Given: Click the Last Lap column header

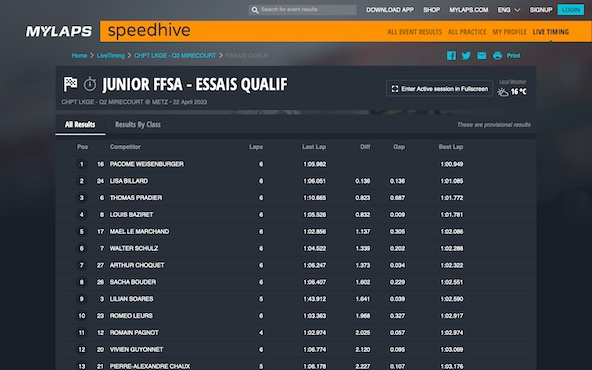Looking at the screenshot, I should coord(314,147).
